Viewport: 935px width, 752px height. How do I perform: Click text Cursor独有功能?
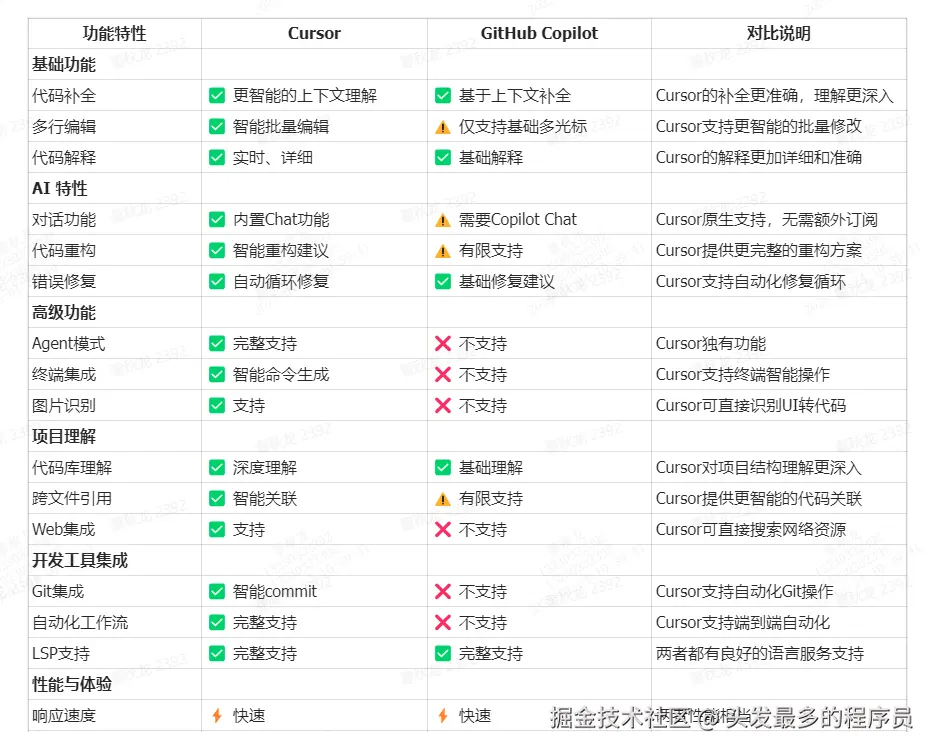(711, 343)
